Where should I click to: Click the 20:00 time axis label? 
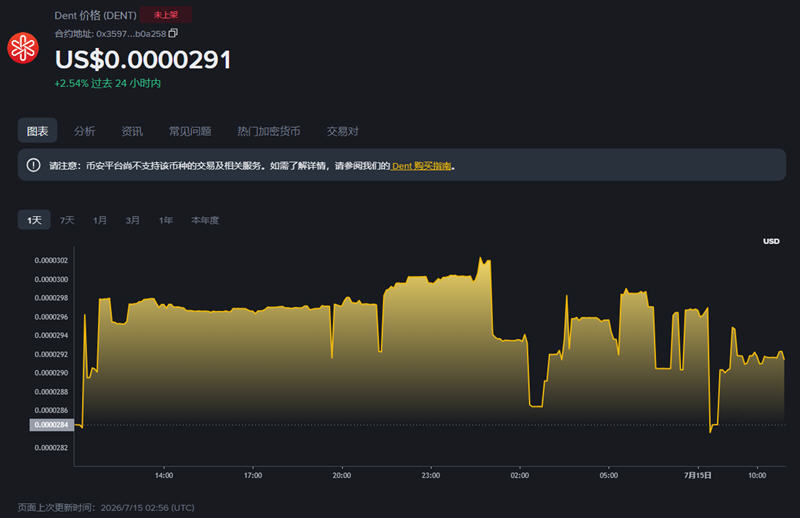tap(342, 475)
